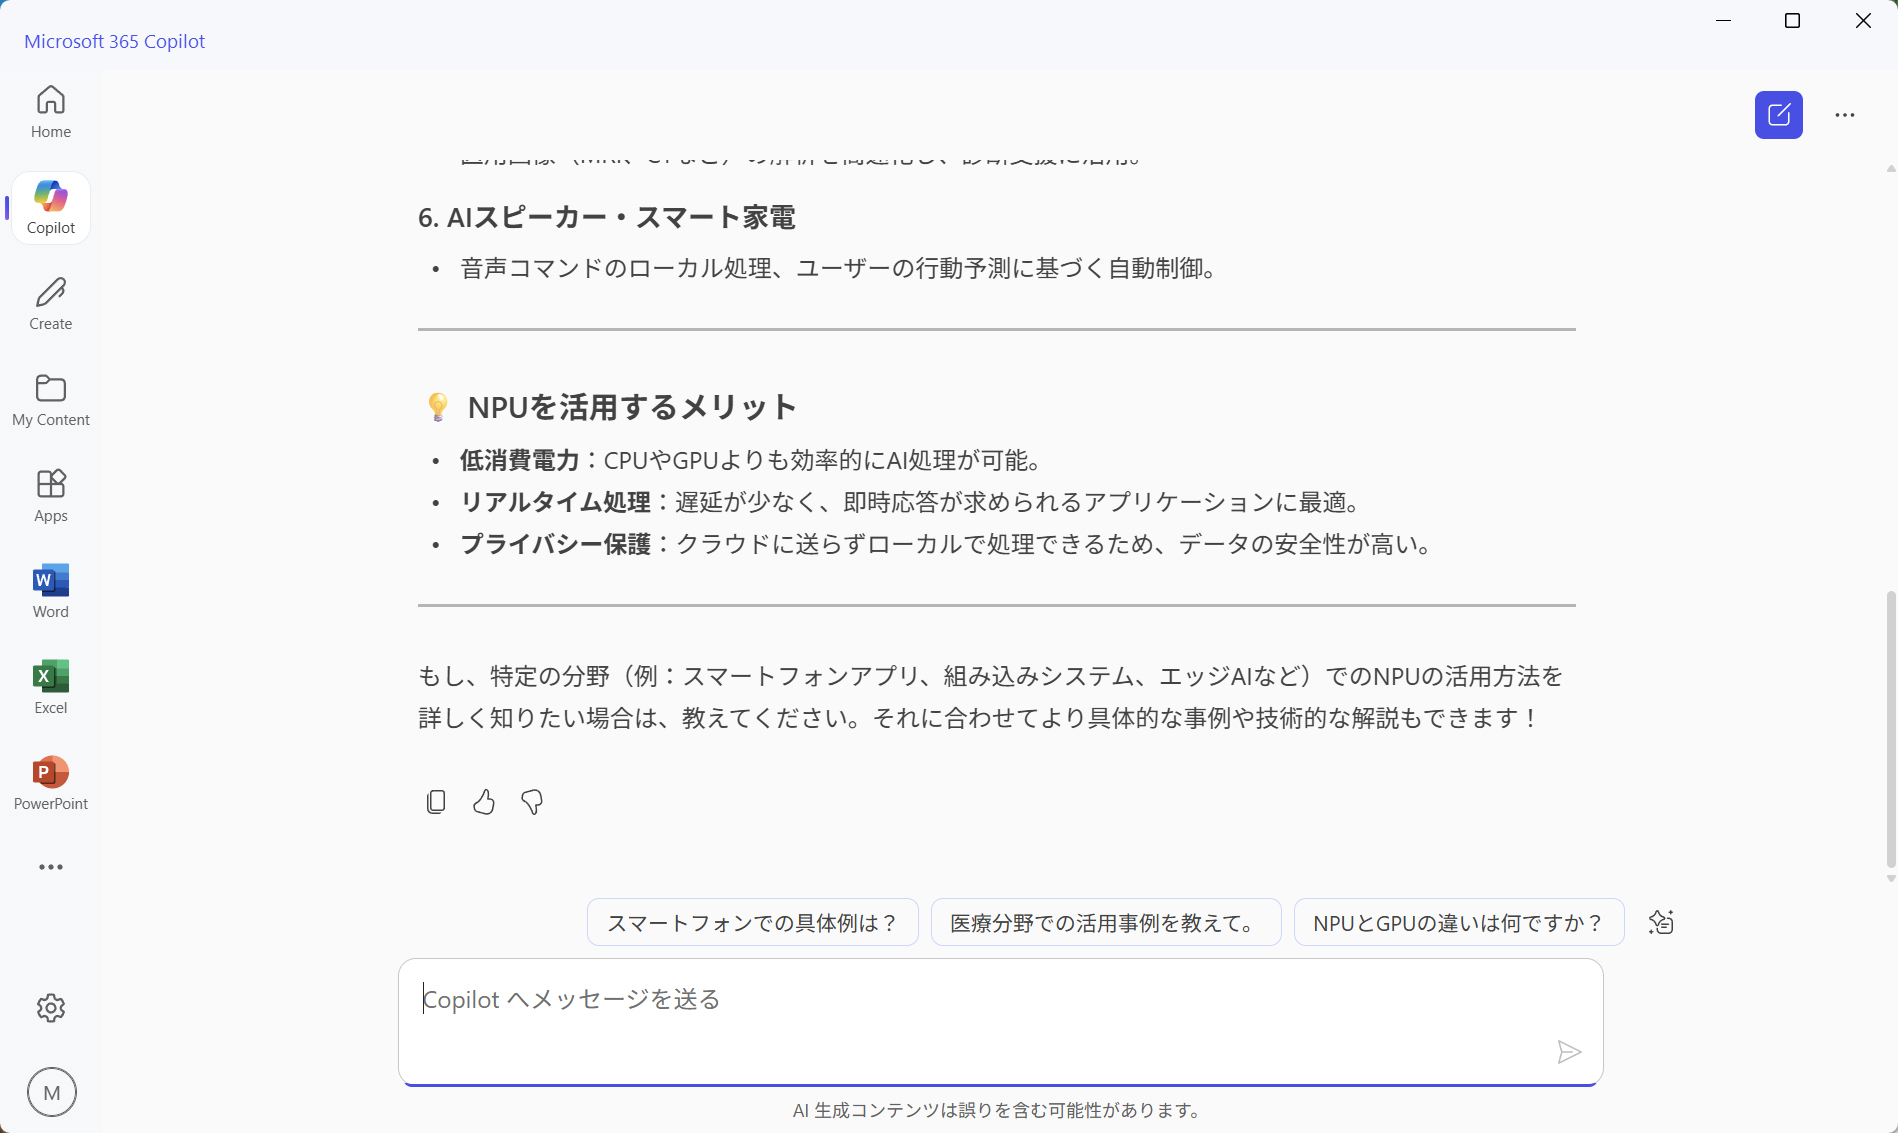Open the conversation options menu
The height and width of the screenshot is (1133, 1898).
(1845, 114)
